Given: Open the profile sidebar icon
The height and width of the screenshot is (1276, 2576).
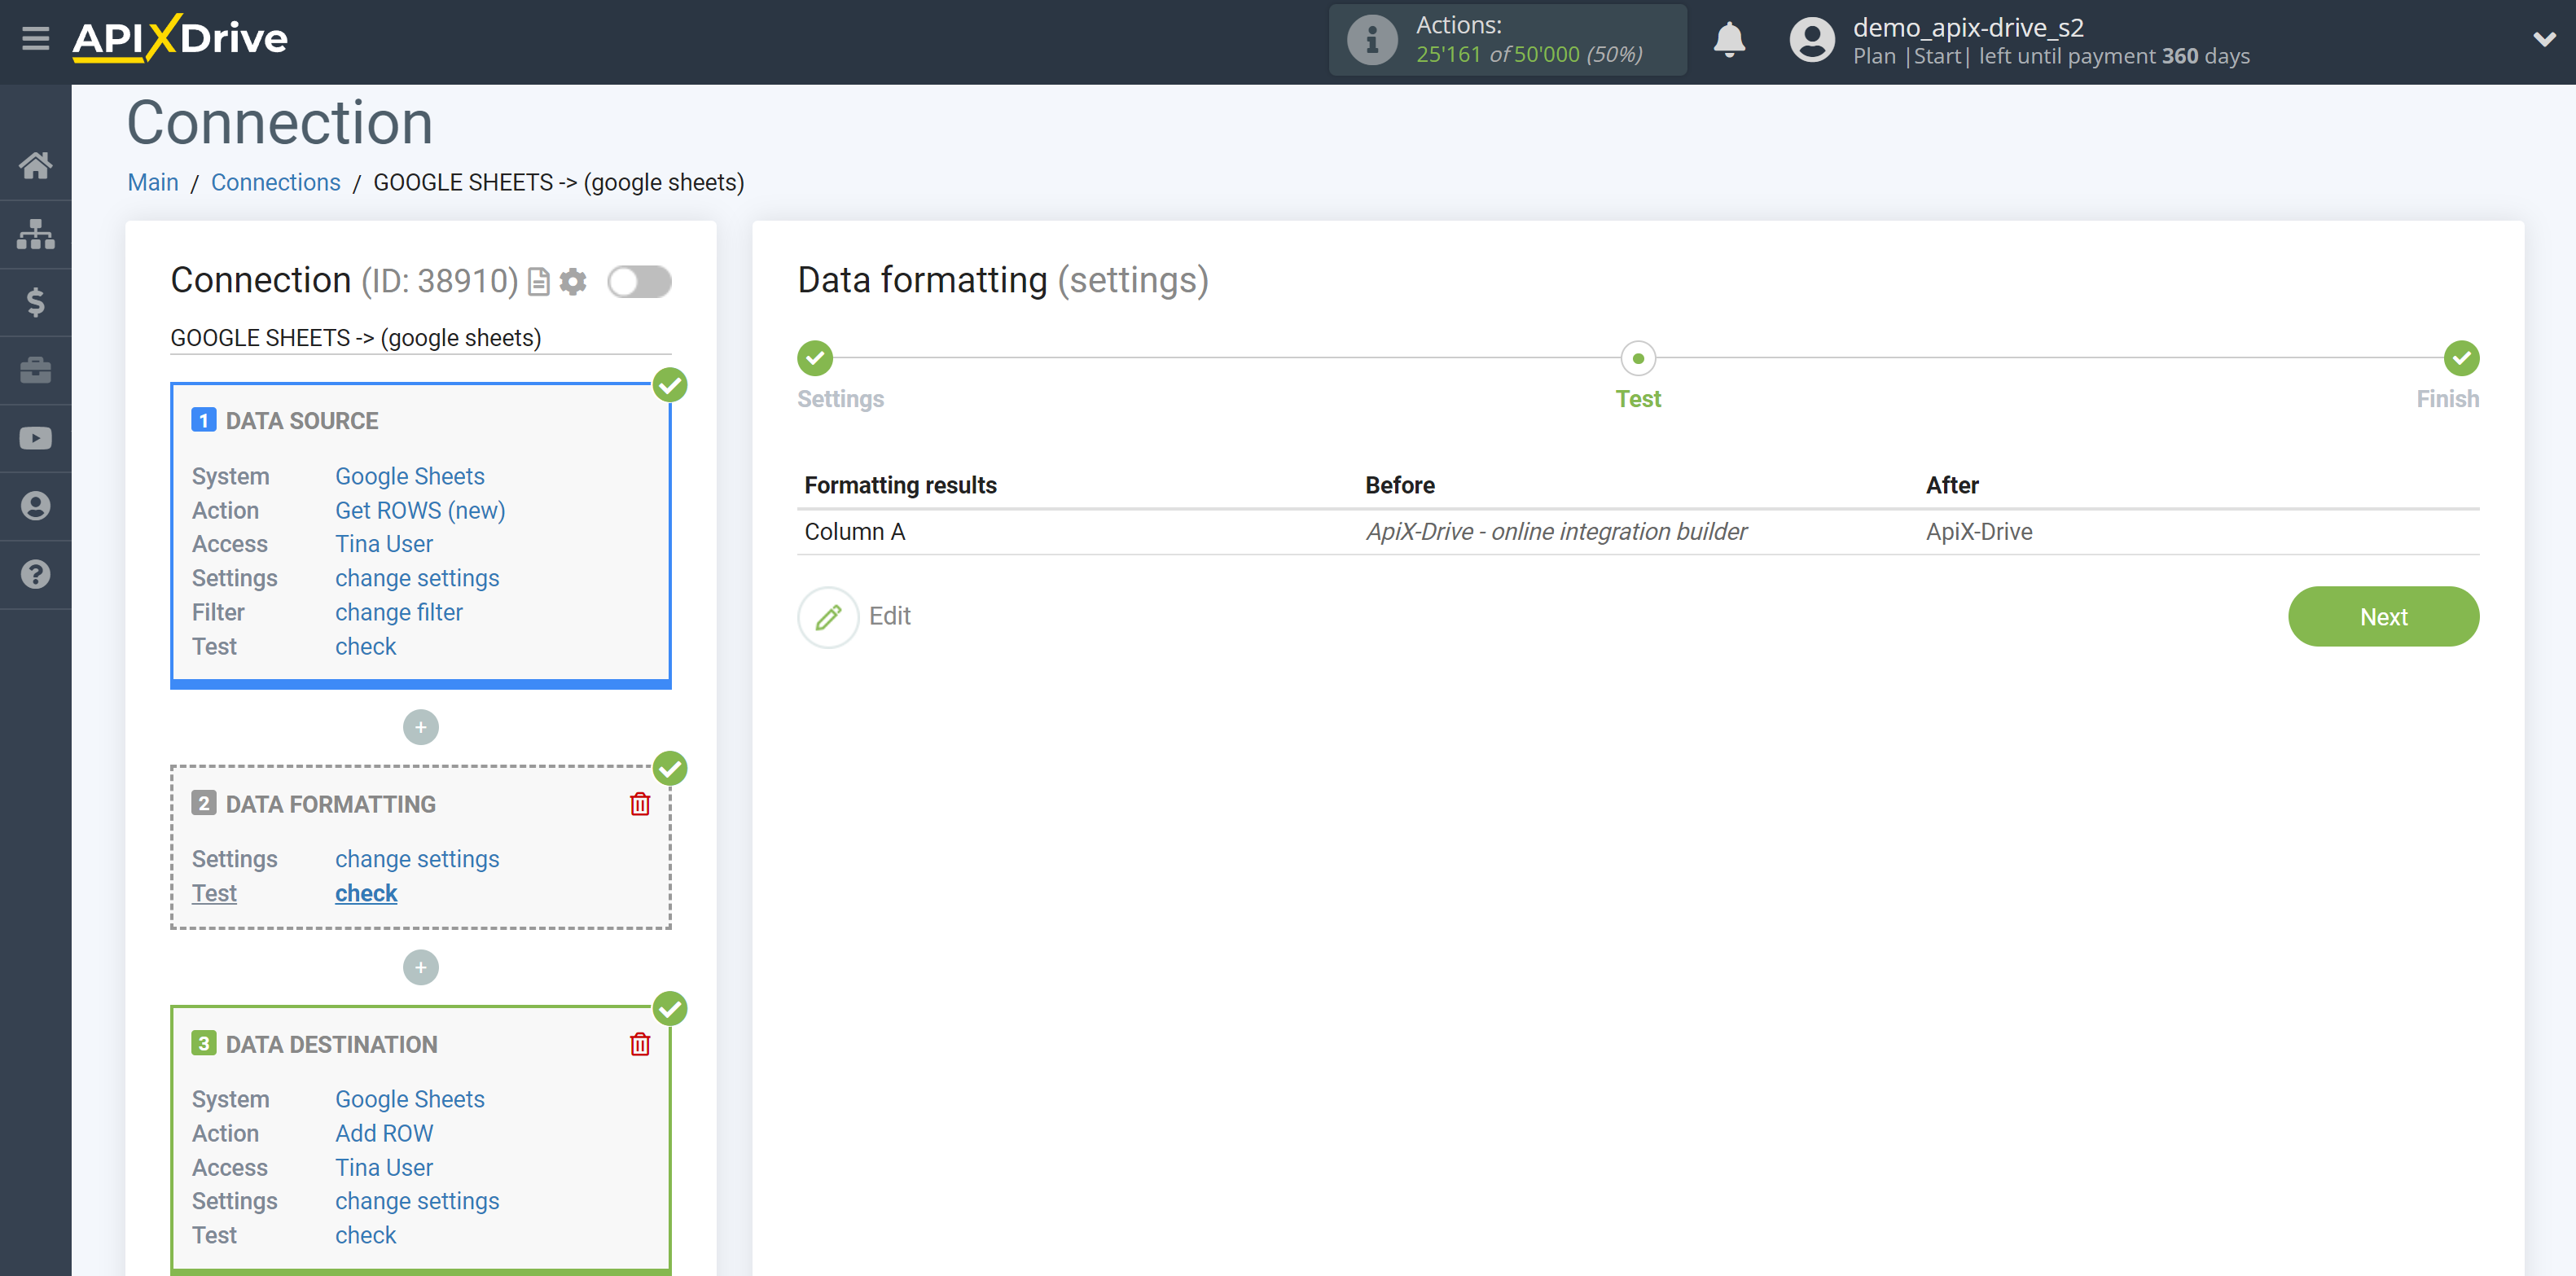Looking at the screenshot, I should (x=36, y=506).
